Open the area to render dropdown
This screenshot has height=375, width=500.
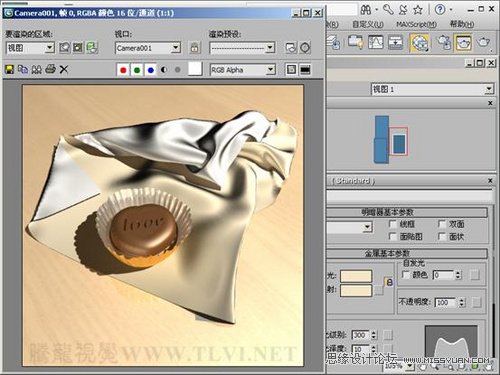pyautogui.click(x=30, y=48)
